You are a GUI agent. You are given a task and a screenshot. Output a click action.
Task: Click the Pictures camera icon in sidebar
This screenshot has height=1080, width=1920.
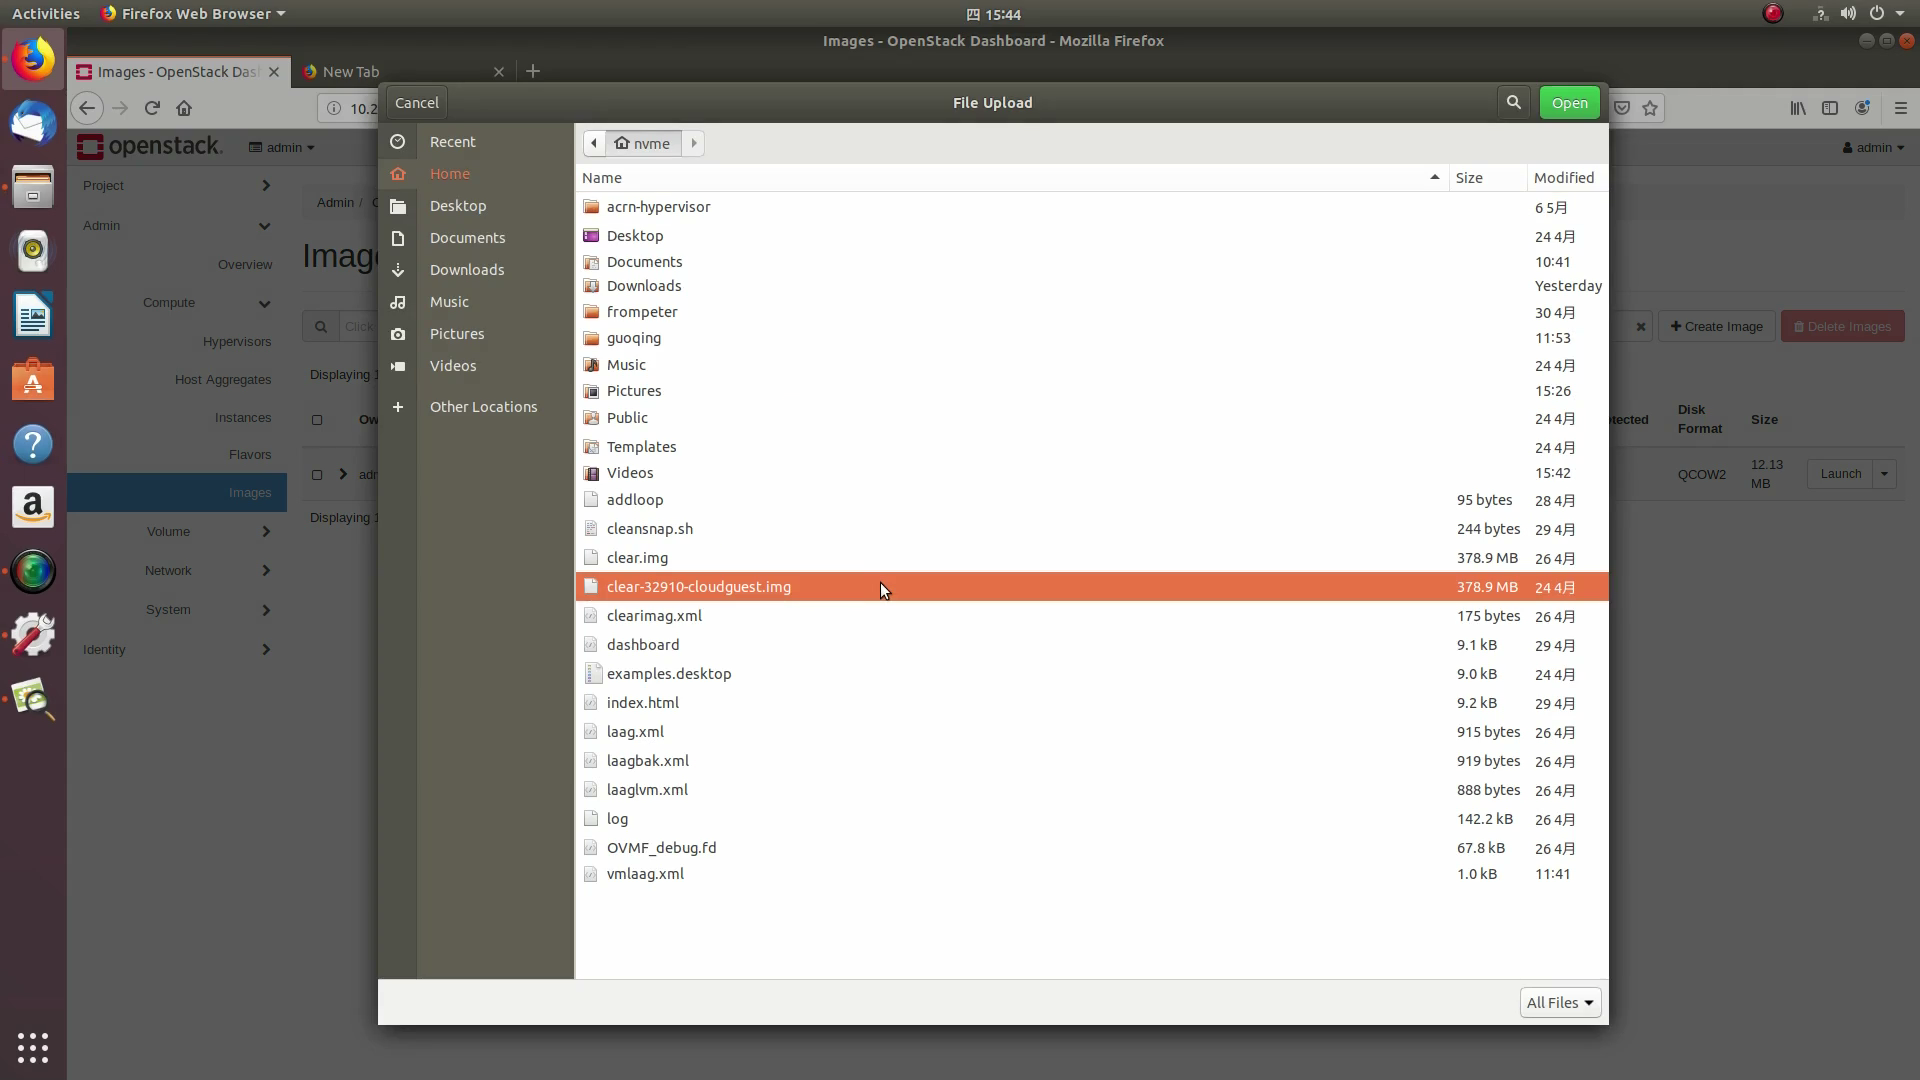click(x=398, y=334)
